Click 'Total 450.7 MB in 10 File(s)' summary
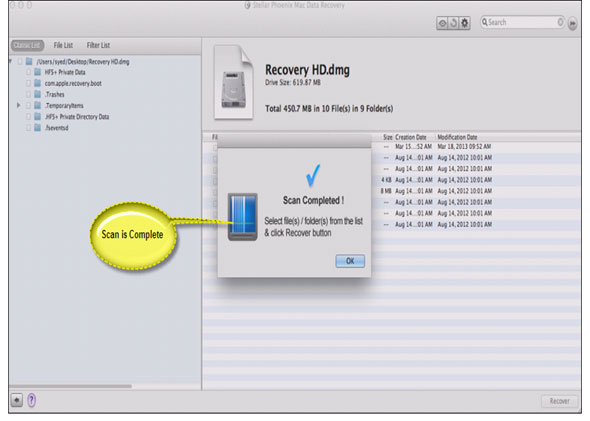The width and height of the screenshot is (590, 421). tap(329, 109)
